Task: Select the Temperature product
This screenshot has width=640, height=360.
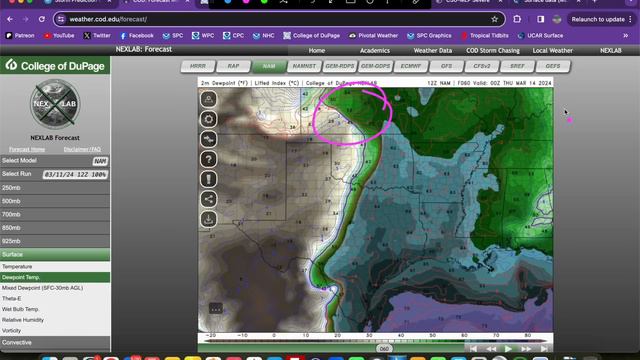Action: pyautogui.click(x=55, y=267)
